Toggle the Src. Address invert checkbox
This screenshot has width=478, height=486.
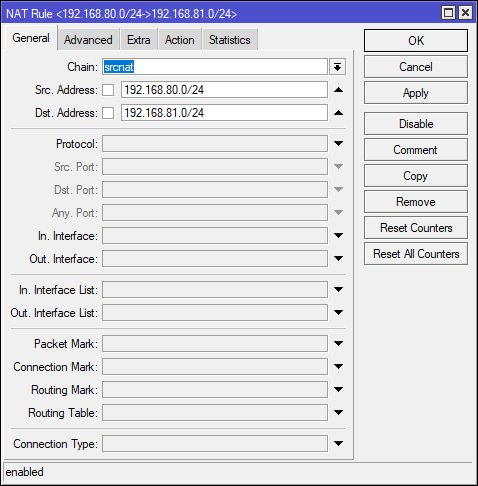[108, 90]
